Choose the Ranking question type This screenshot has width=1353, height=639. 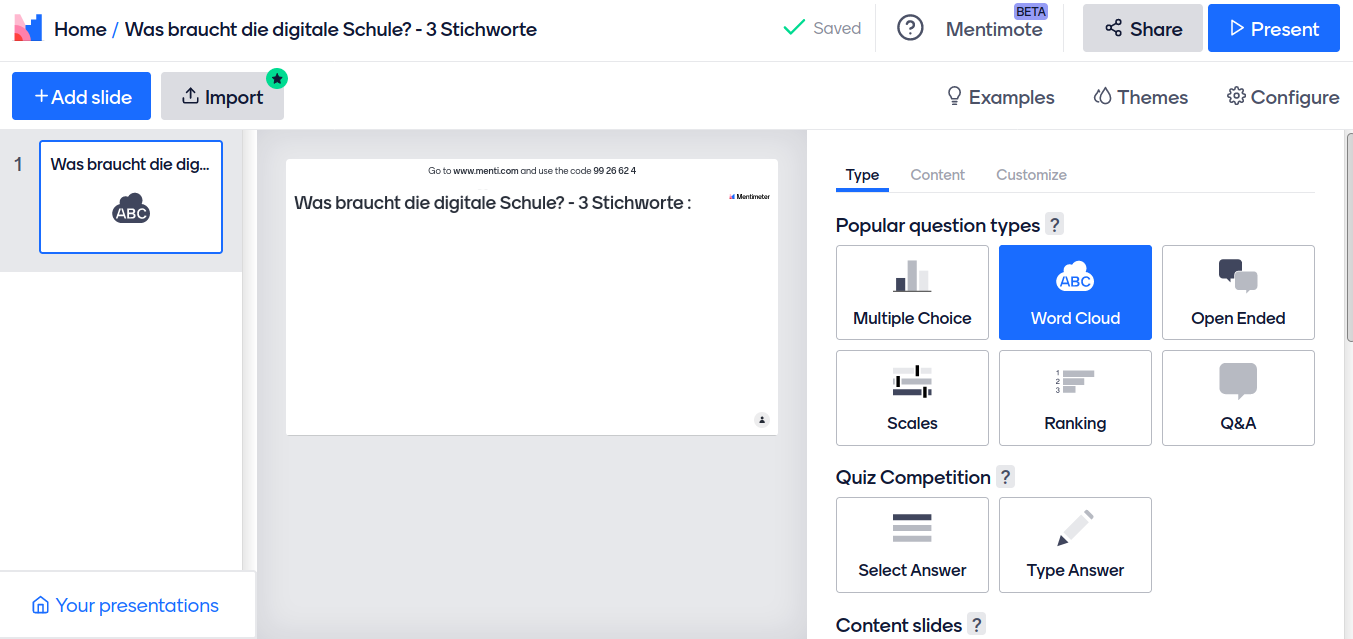tap(1075, 397)
